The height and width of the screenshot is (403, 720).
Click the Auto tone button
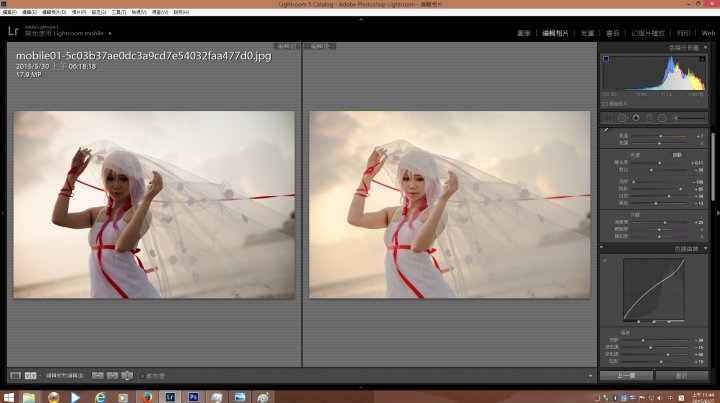tap(677, 155)
